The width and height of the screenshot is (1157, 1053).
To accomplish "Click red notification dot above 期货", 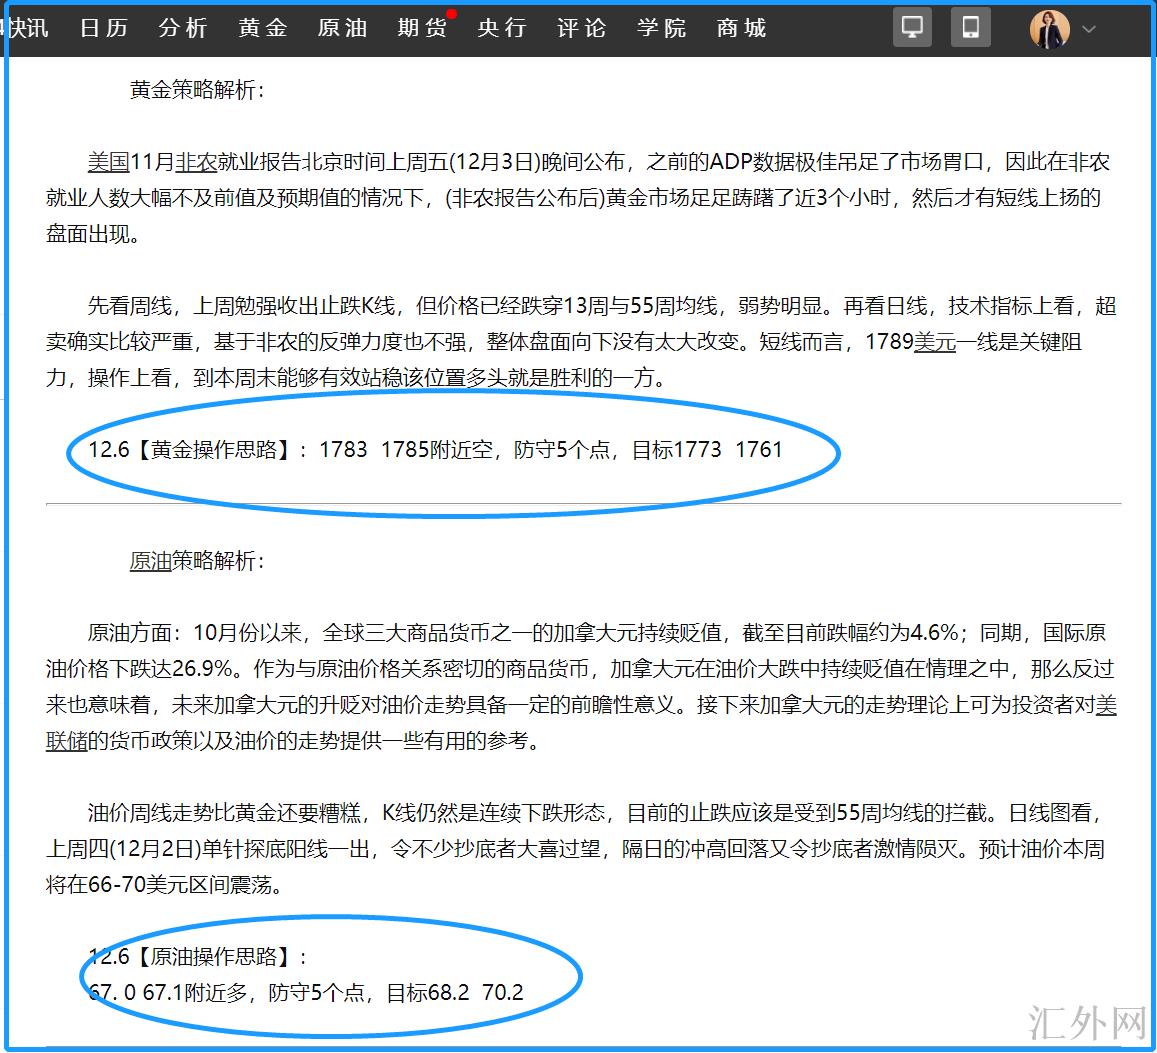I will pyautogui.click(x=451, y=14).
